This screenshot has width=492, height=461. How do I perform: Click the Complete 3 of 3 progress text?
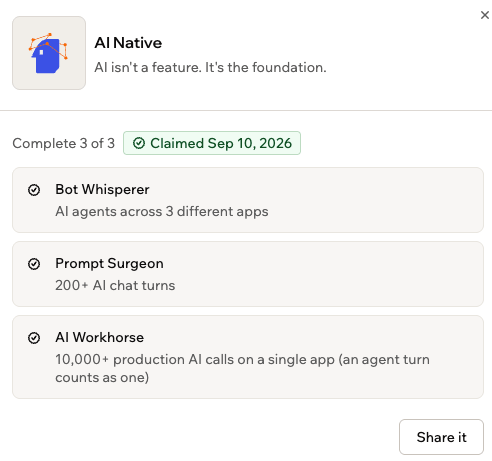pos(64,143)
